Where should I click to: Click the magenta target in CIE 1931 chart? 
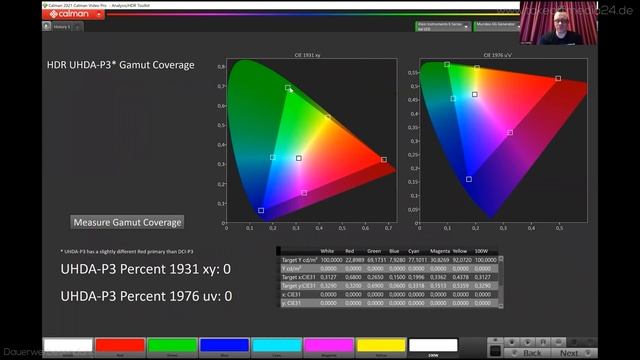point(304,193)
